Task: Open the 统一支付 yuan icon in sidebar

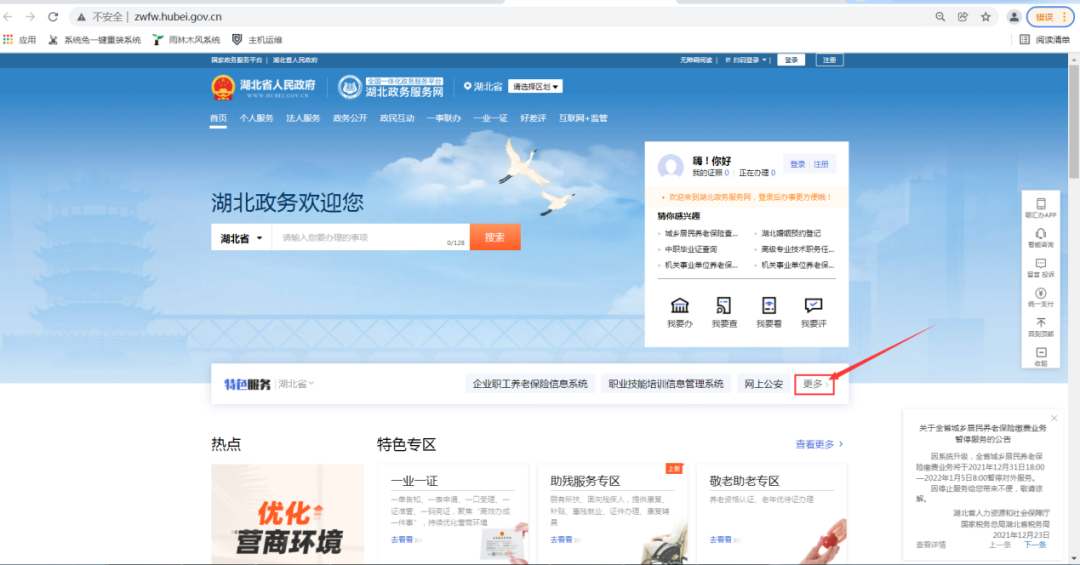Action: click(1040, 293)
